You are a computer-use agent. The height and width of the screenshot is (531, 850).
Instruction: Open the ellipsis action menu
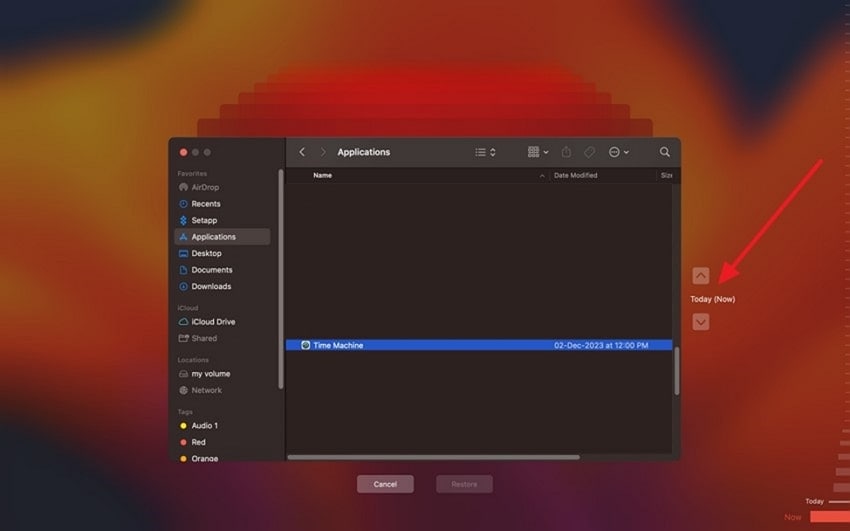point(619,152)
